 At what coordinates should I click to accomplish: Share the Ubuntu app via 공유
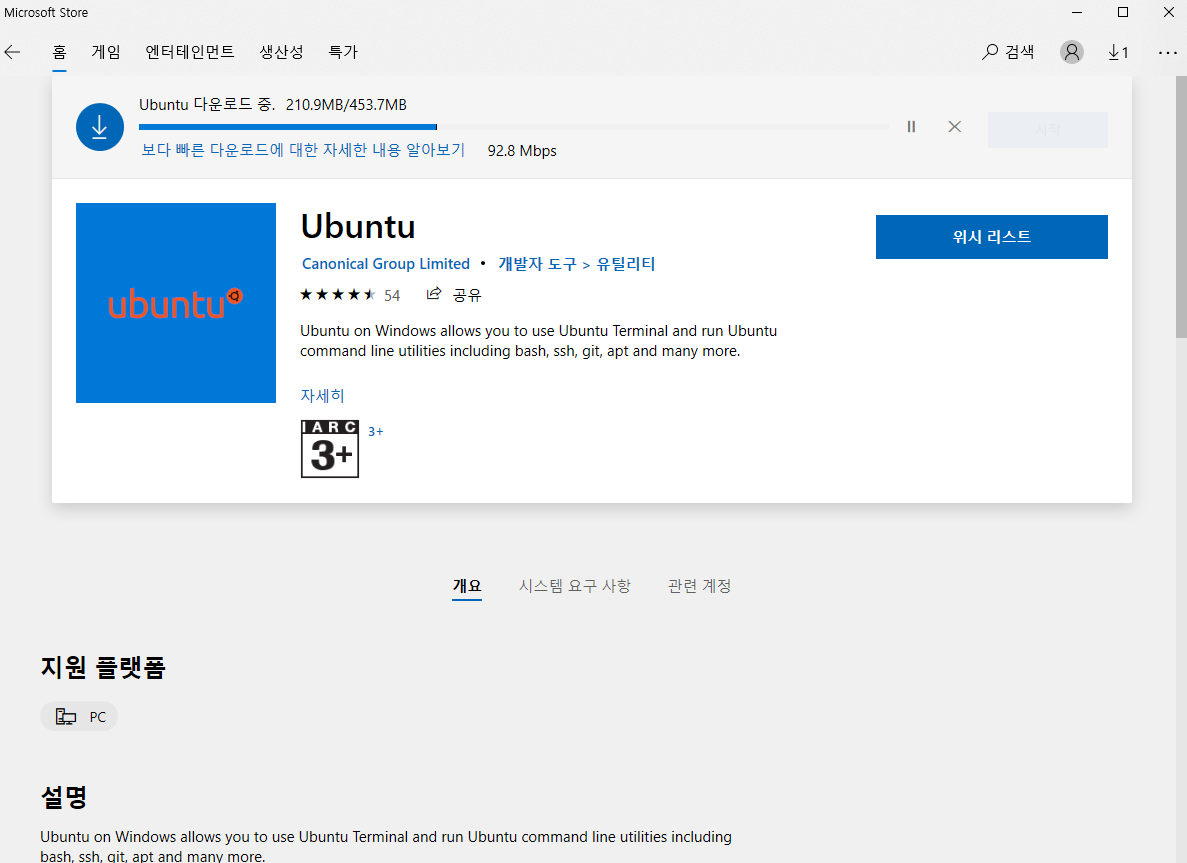(x=454, y=294)
